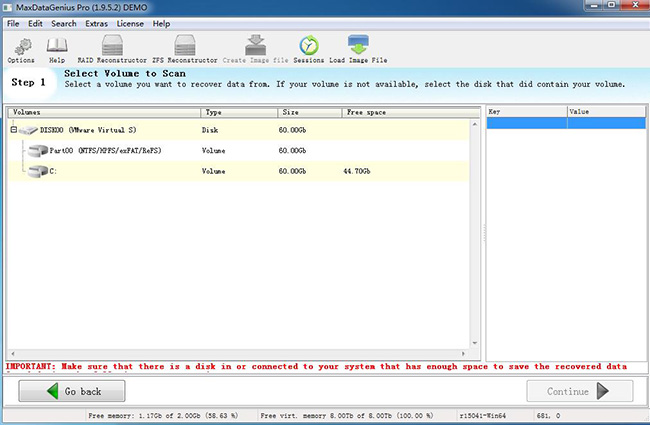The image size is (650, 425).
Task: Open the Help book icon
Action: pyautogui.click(x=57, y=45)
